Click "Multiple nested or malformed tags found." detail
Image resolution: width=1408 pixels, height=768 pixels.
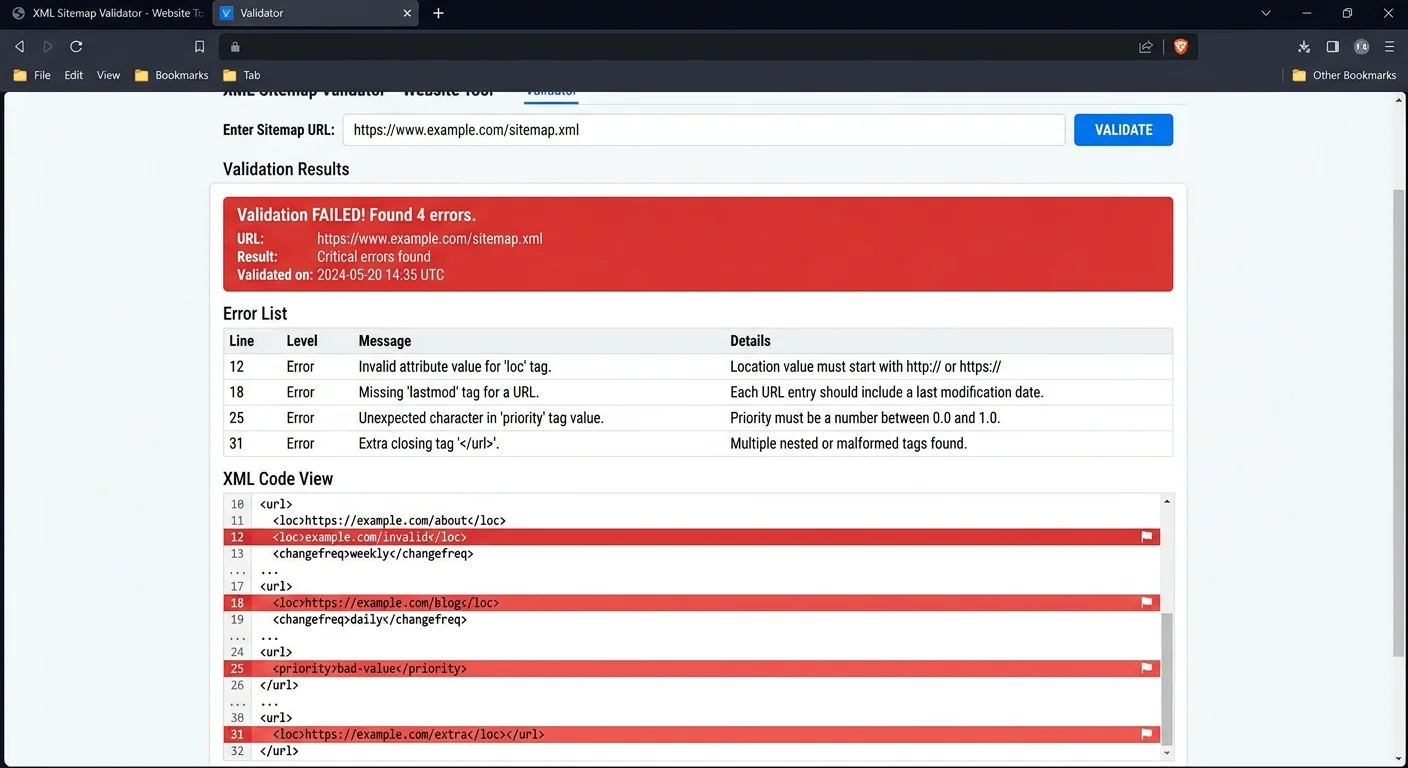[848, 443]
